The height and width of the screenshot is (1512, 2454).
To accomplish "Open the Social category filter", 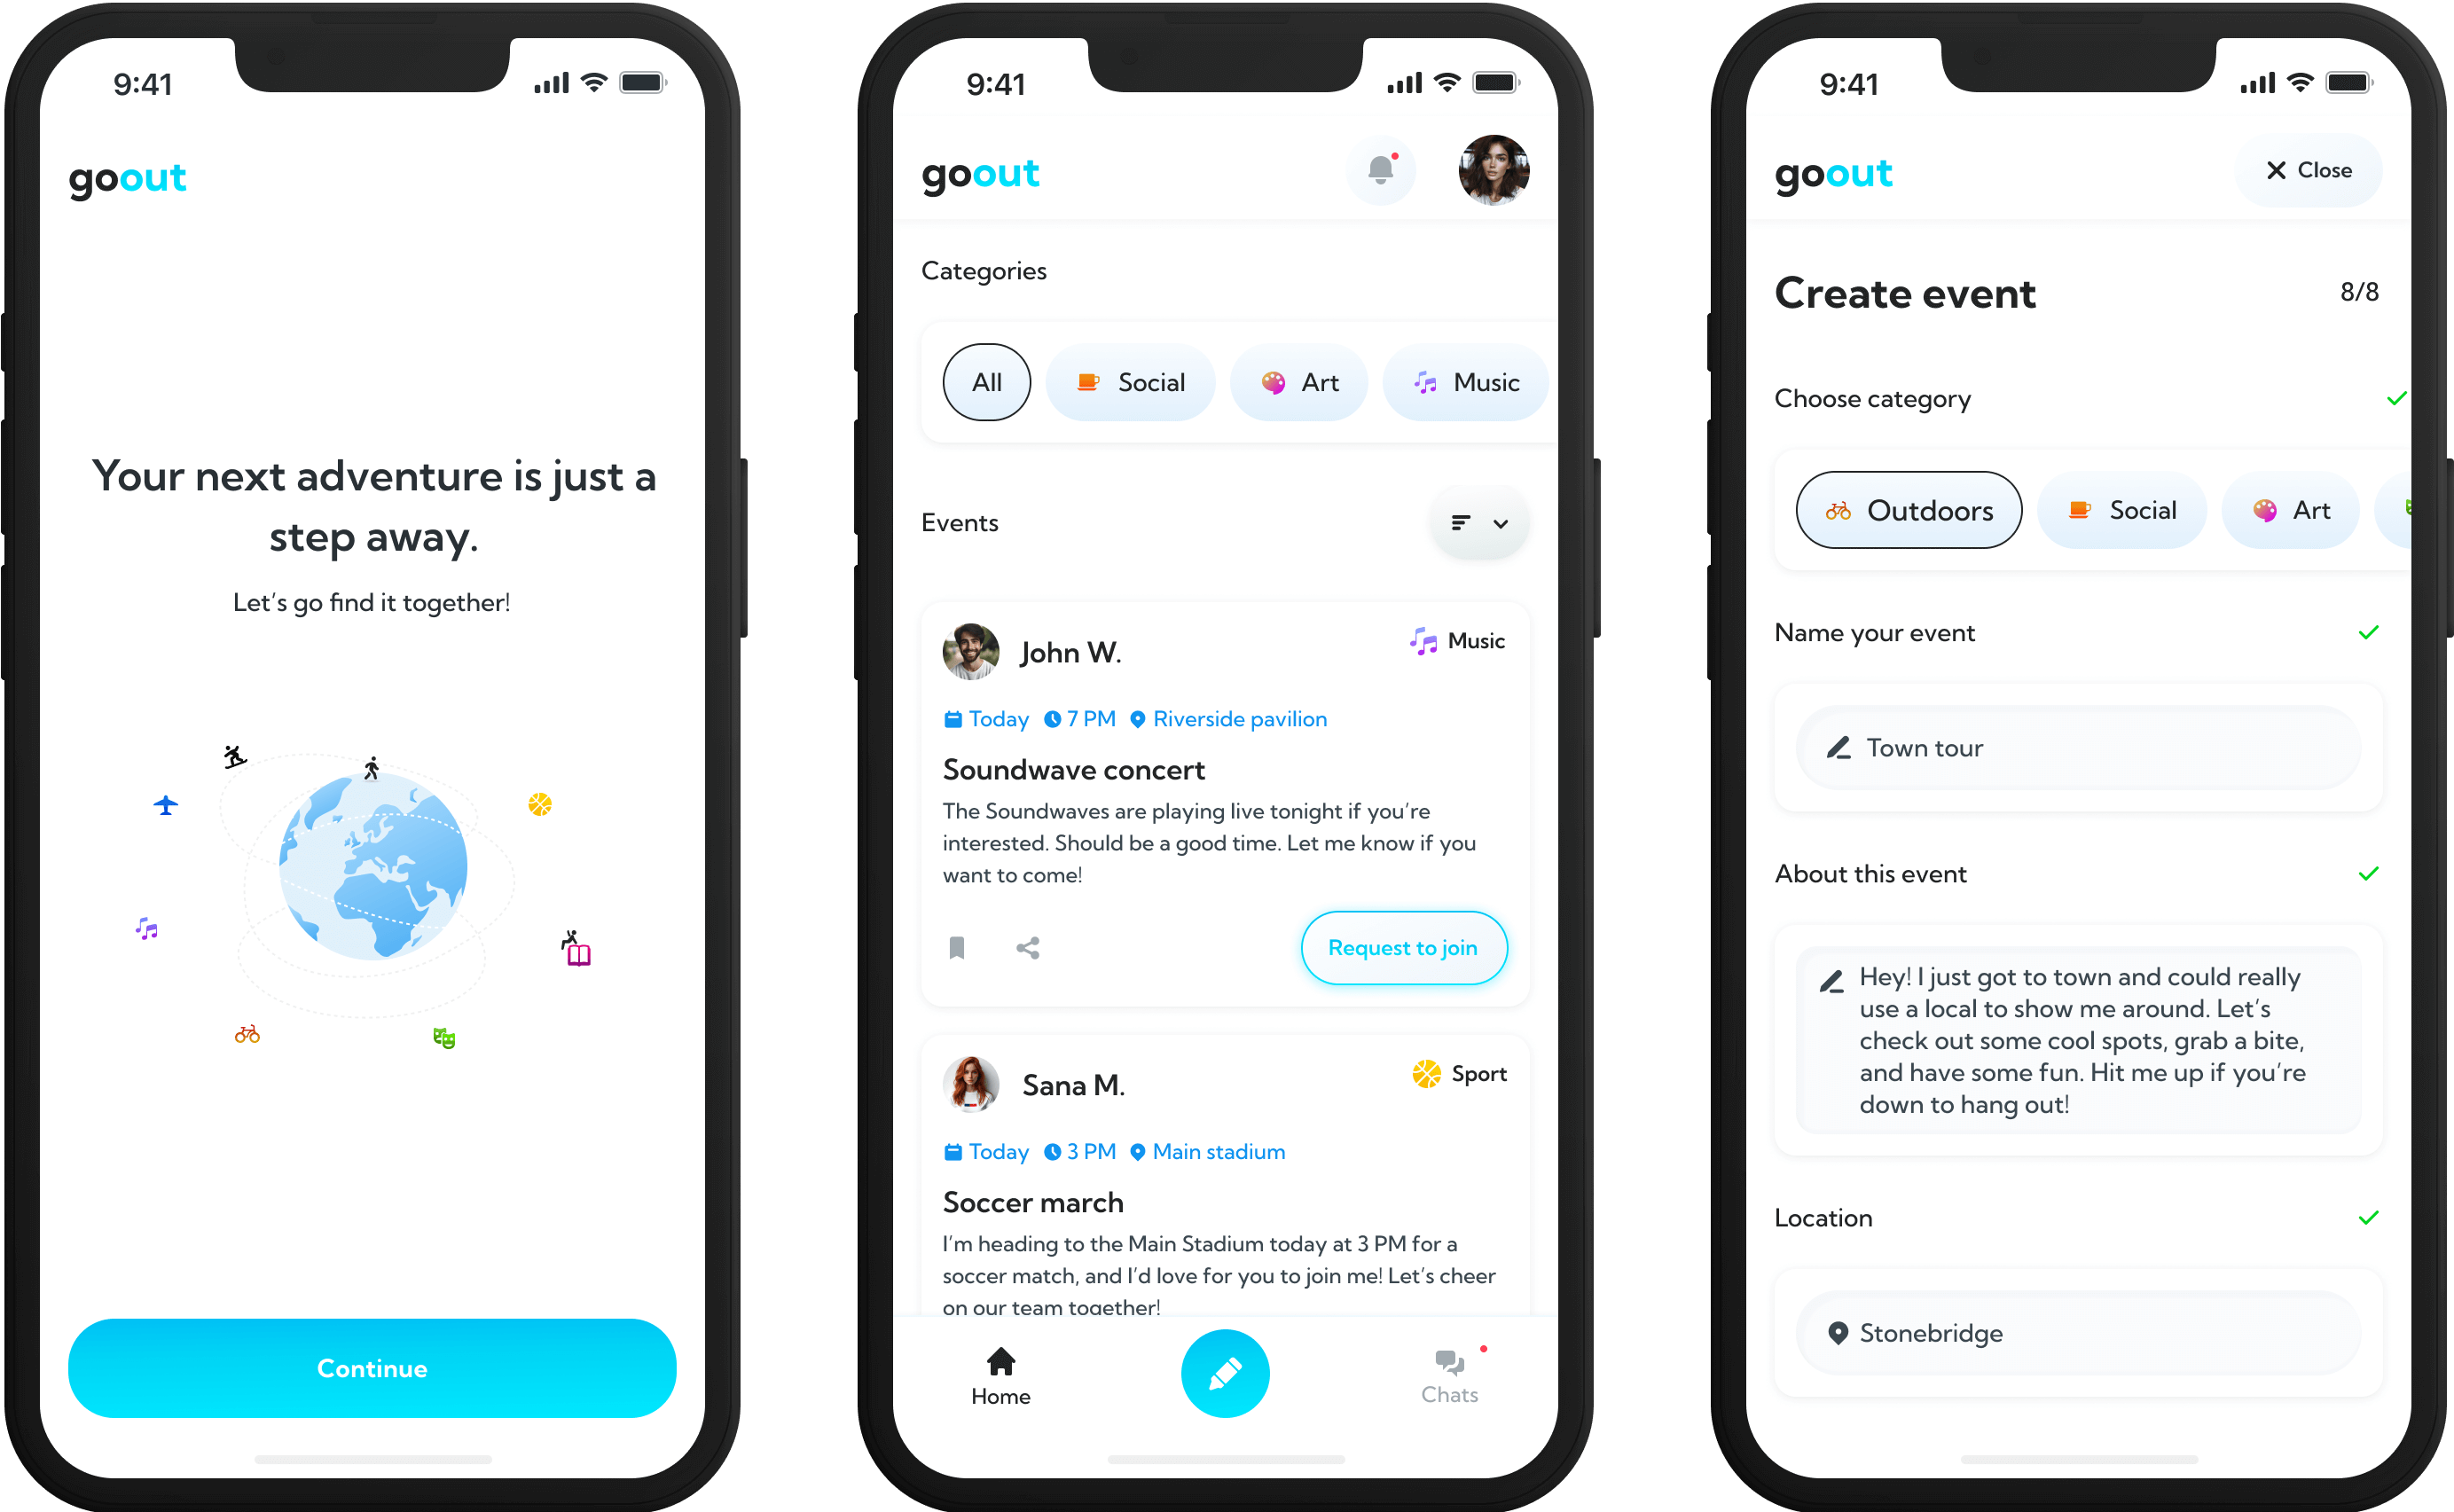I will 1129,382.
